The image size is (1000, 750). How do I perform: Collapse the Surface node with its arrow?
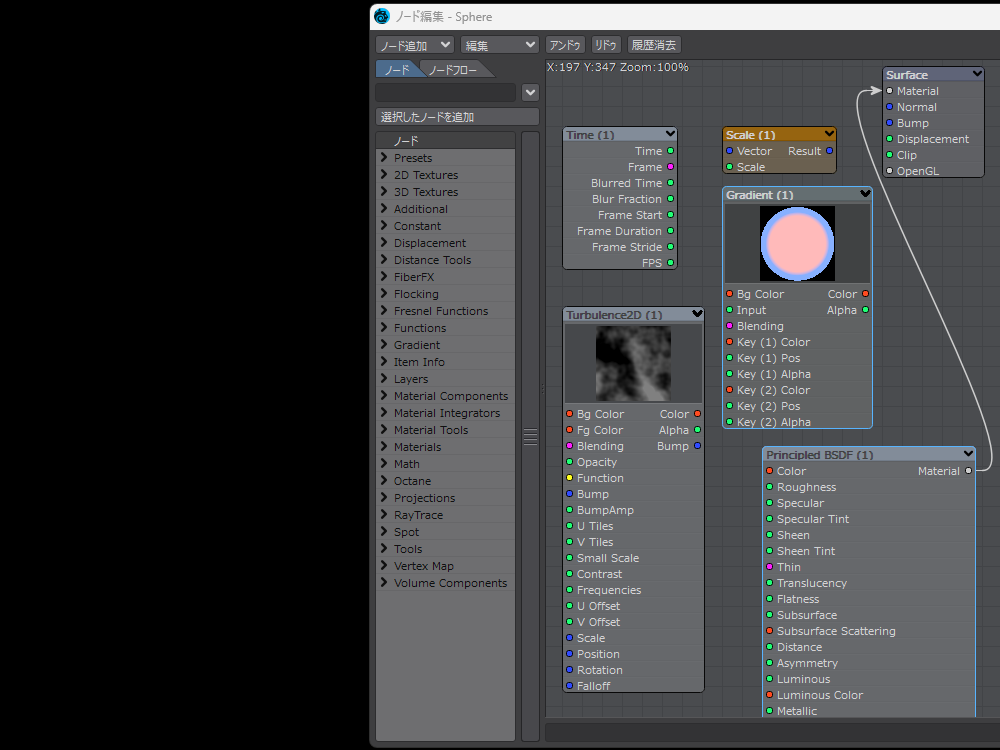click(x=977, y=74)
